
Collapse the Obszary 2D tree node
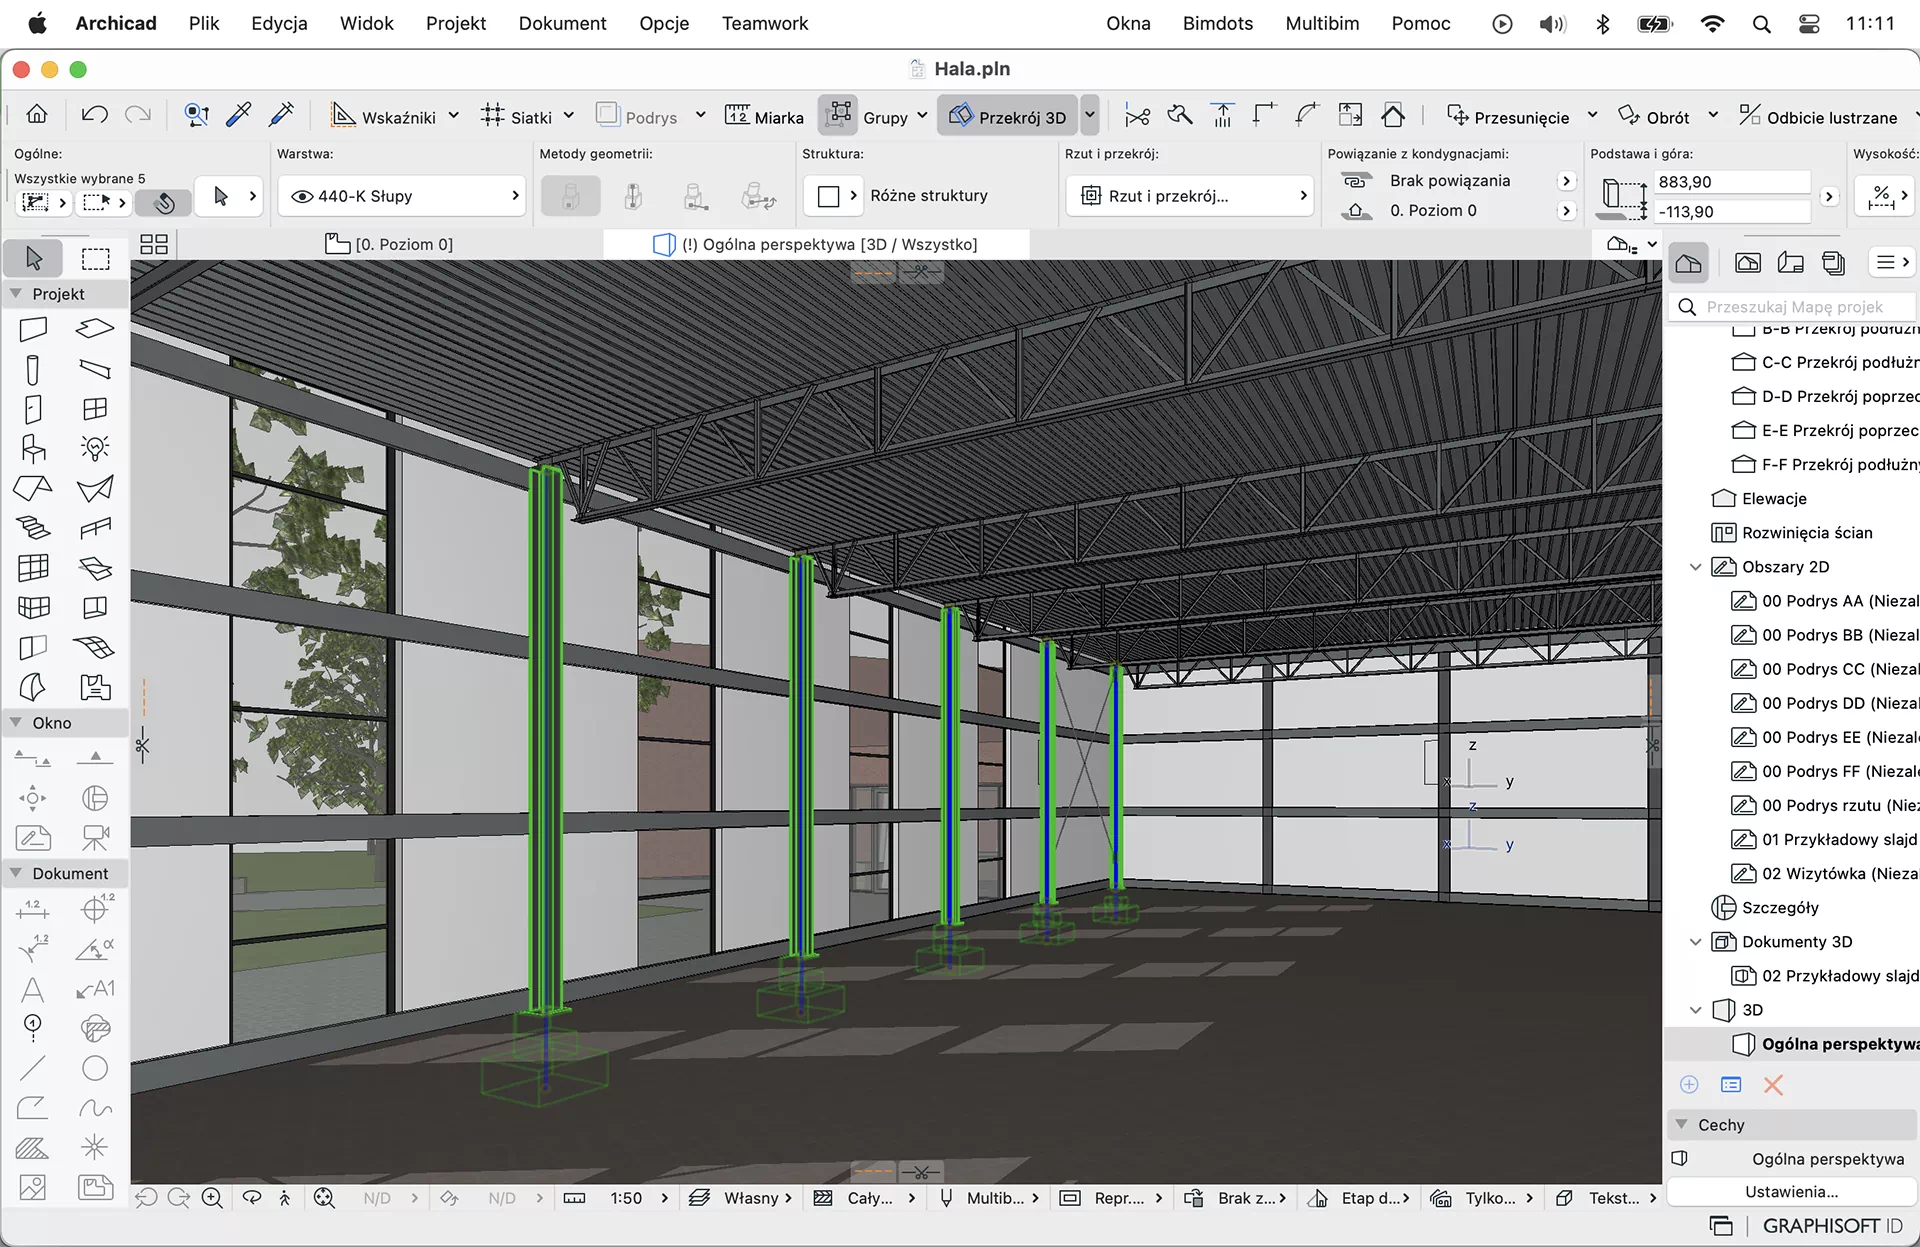click(1695, 567)
